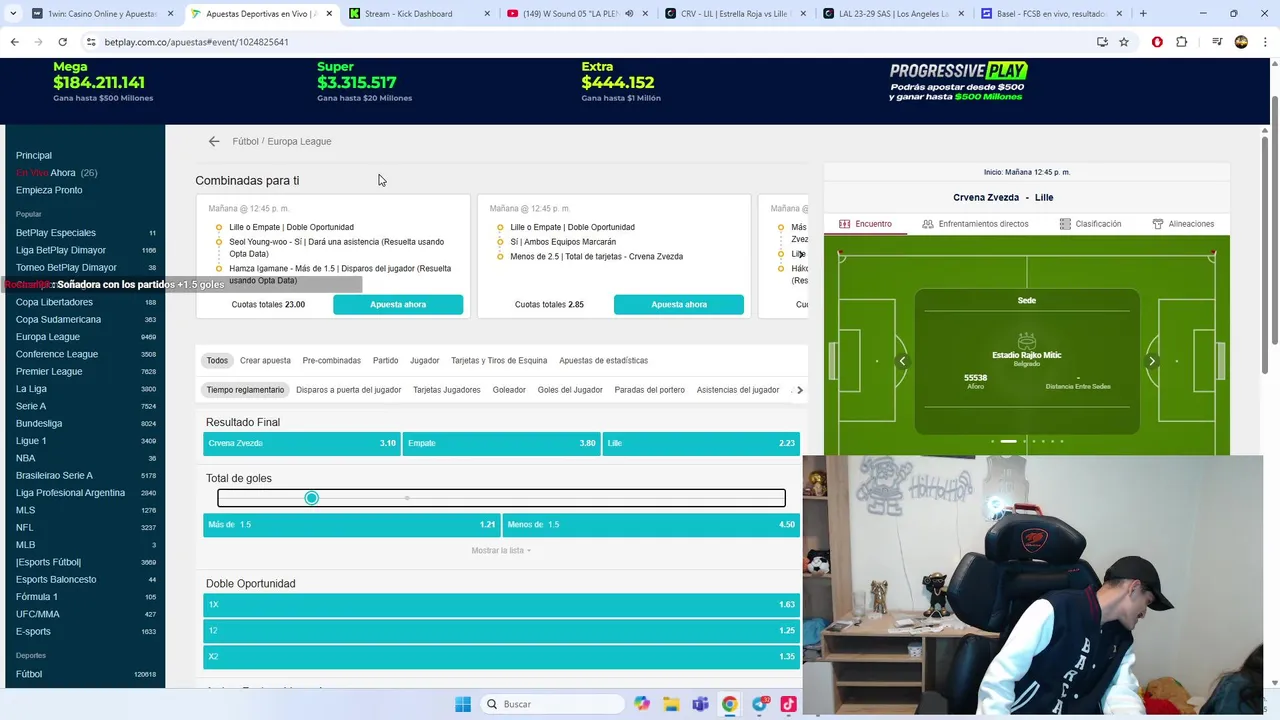Open the Clasificación tab
This screenshot has height=720, width=1280.
(x=1090, y=224)
